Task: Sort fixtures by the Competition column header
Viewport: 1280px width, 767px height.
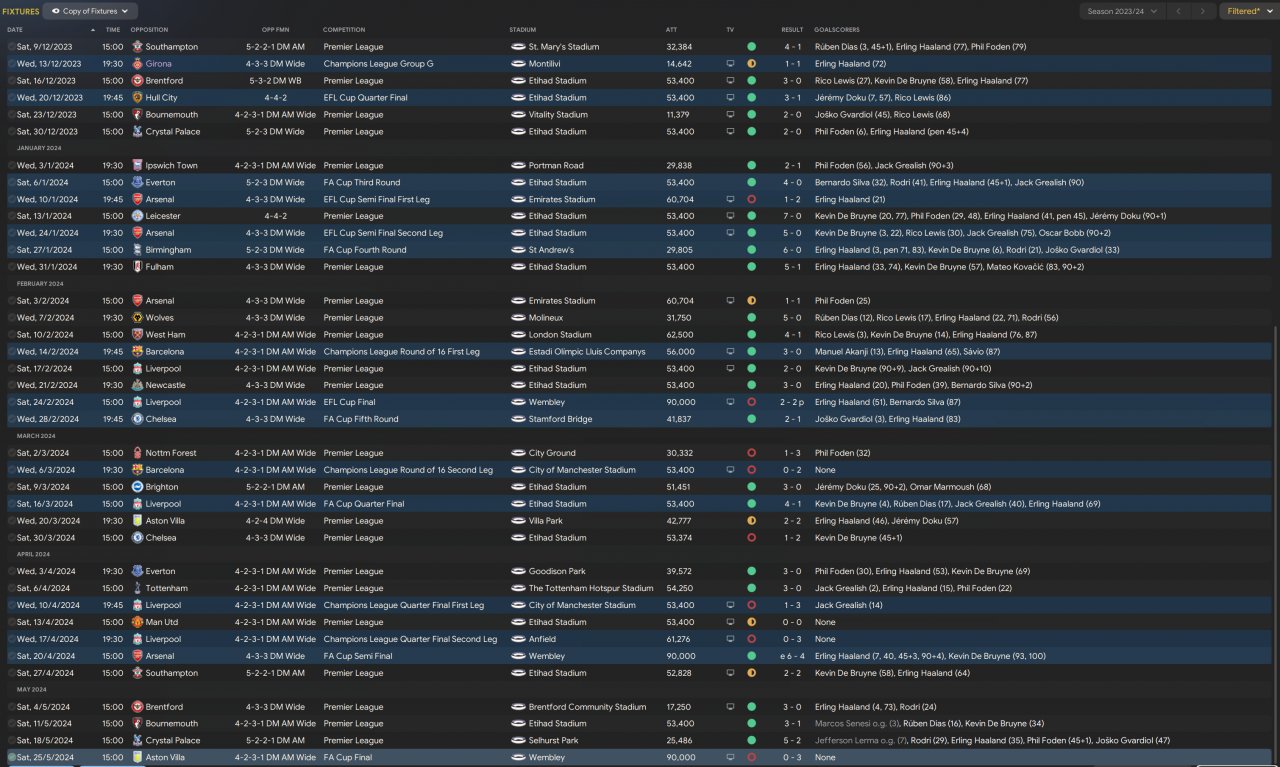Action: point(344,30)
